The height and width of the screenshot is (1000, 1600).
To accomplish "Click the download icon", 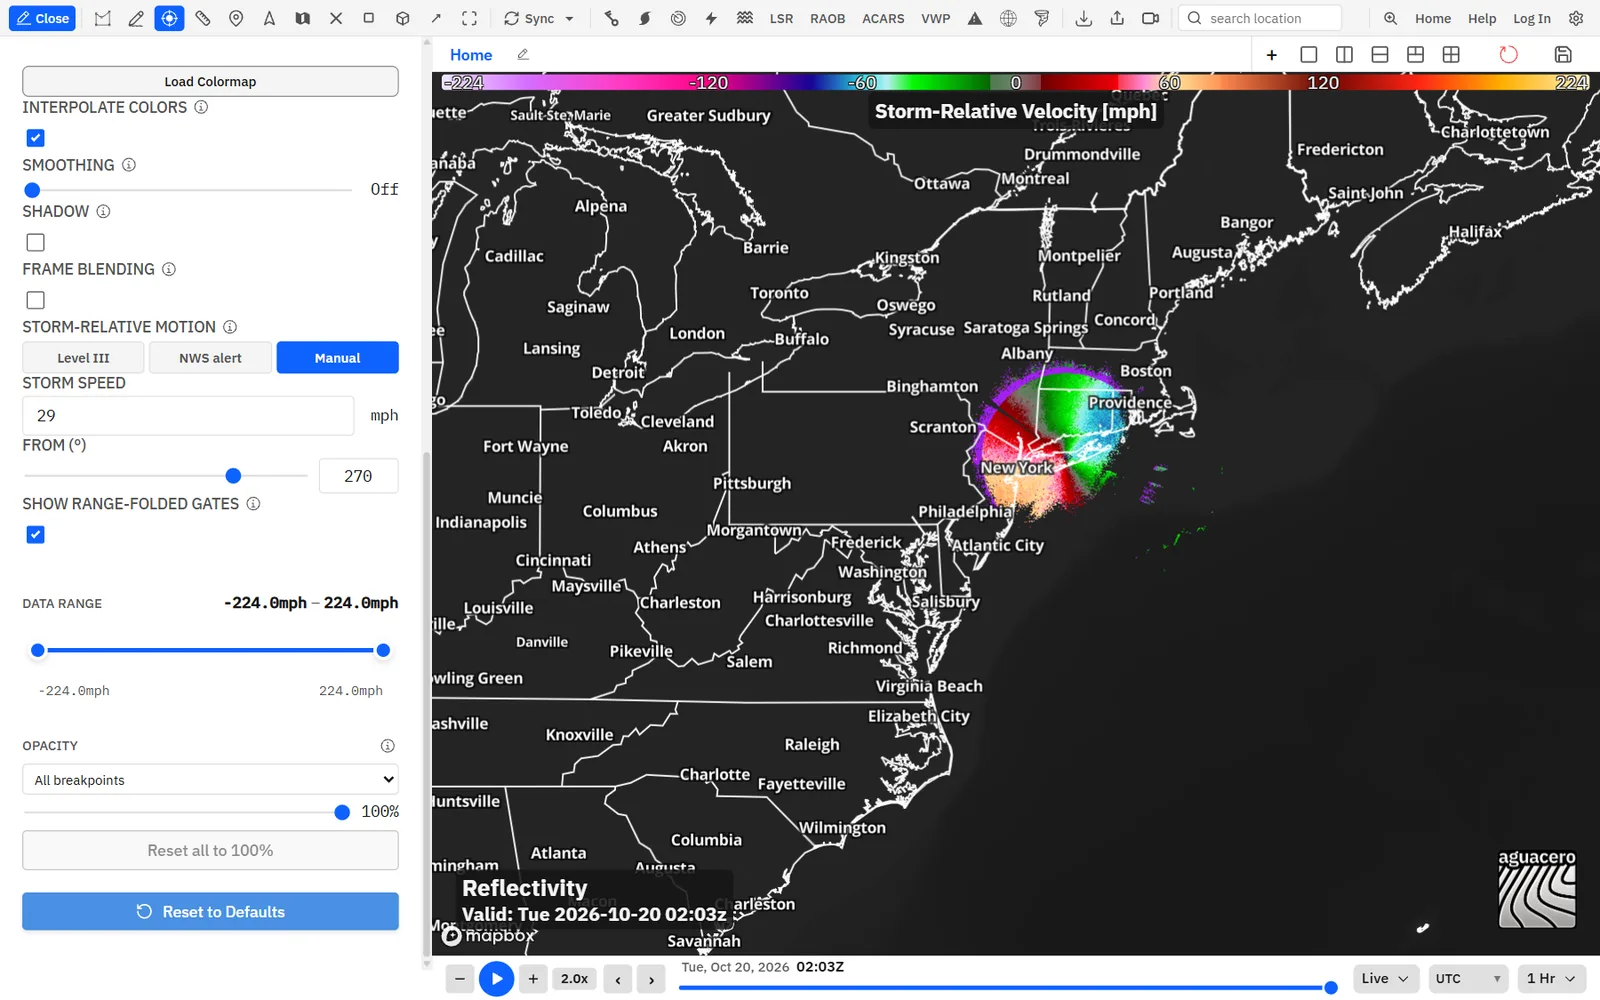I will pos(1083,18).
